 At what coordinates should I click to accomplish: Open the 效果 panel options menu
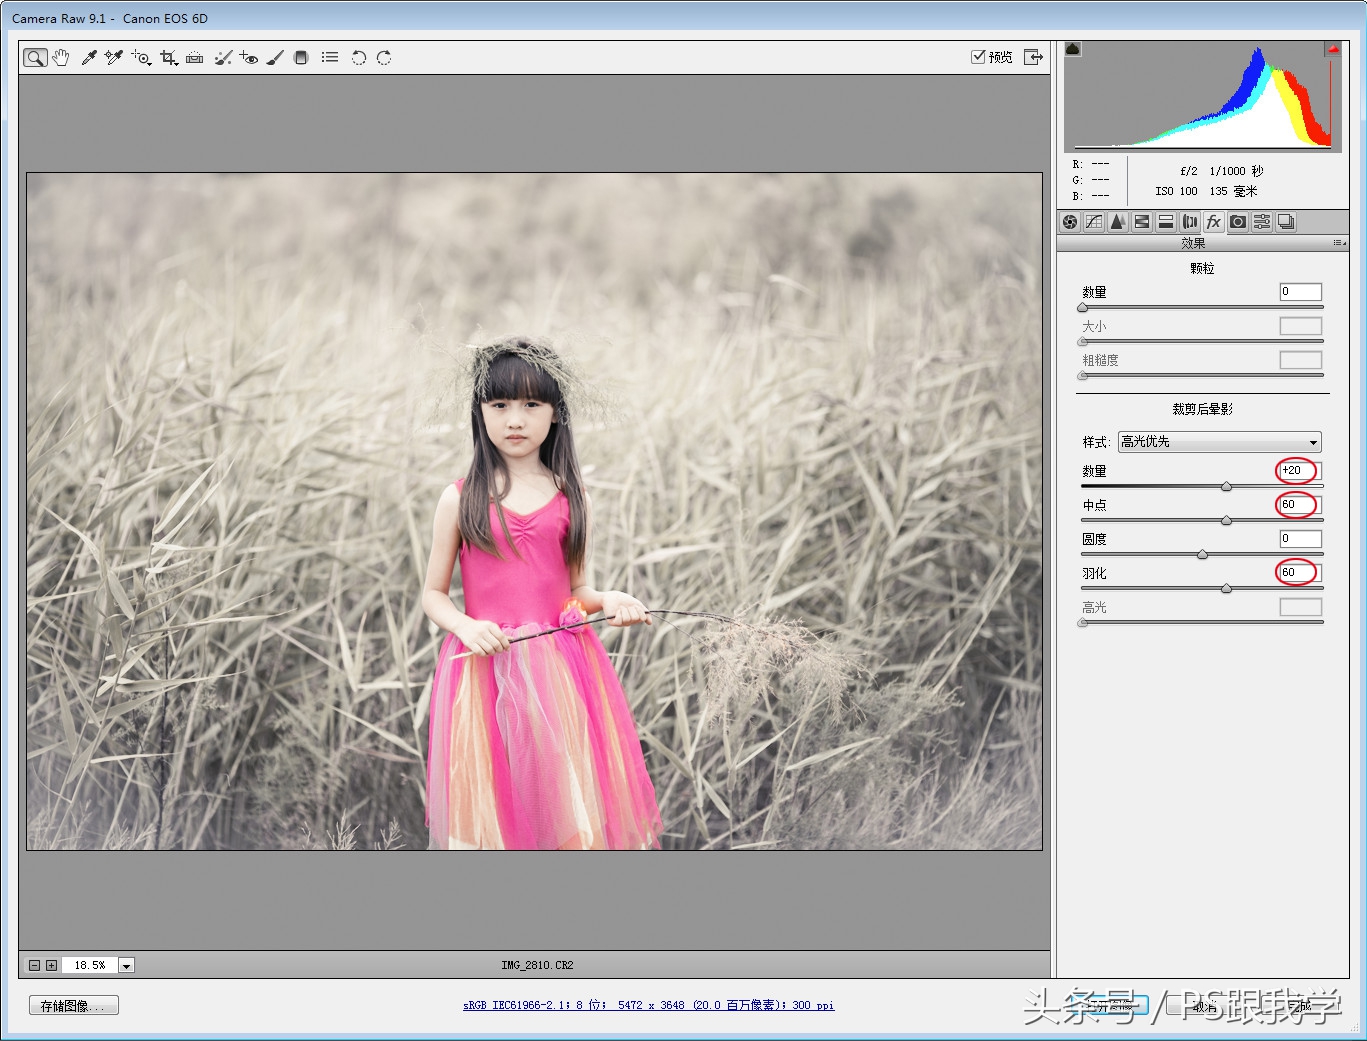[x=1339, y=243]
